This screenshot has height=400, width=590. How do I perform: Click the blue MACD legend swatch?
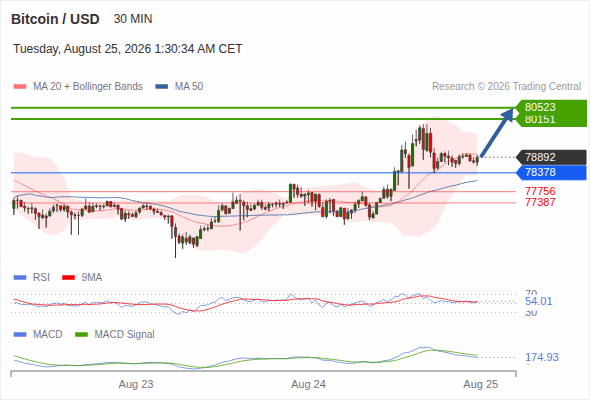pos(20,335)
